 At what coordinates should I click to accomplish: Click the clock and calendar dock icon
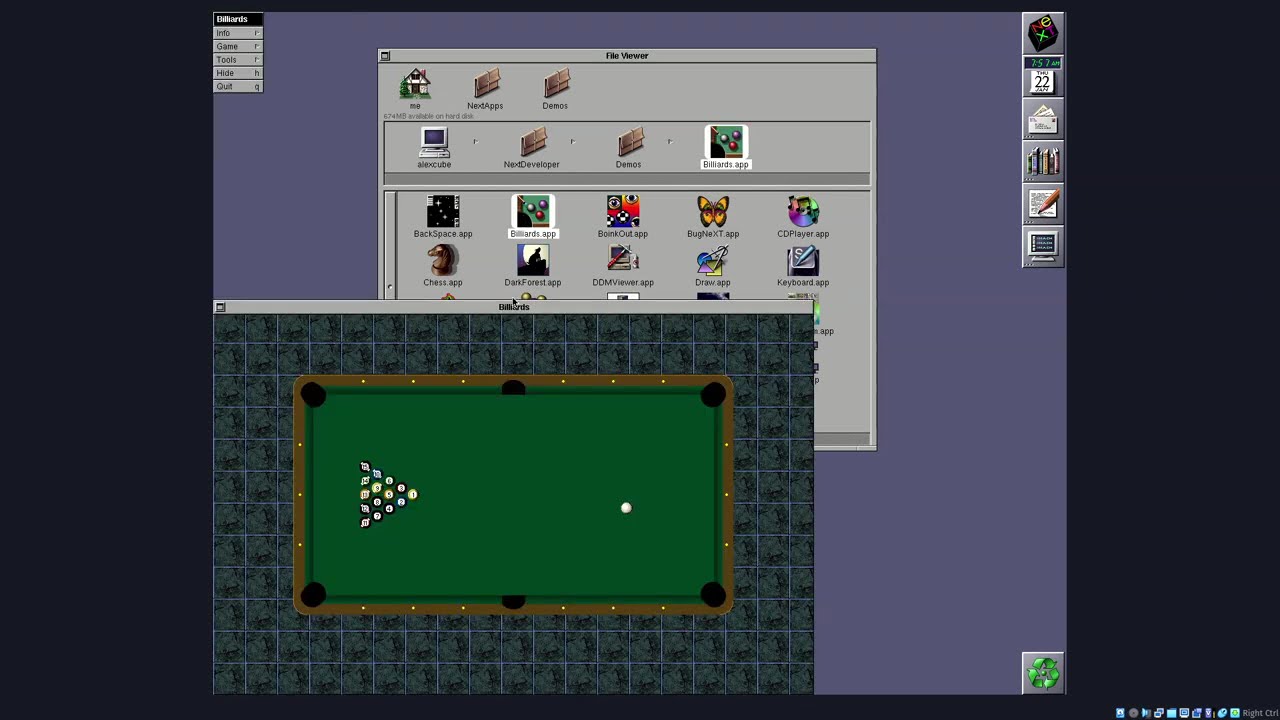tap(1043, 77)
